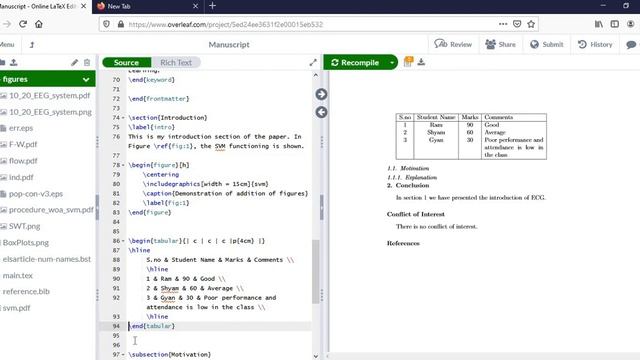Bookmark this page with the star icon
The image size is (640, 360).
tap(531, 24)
